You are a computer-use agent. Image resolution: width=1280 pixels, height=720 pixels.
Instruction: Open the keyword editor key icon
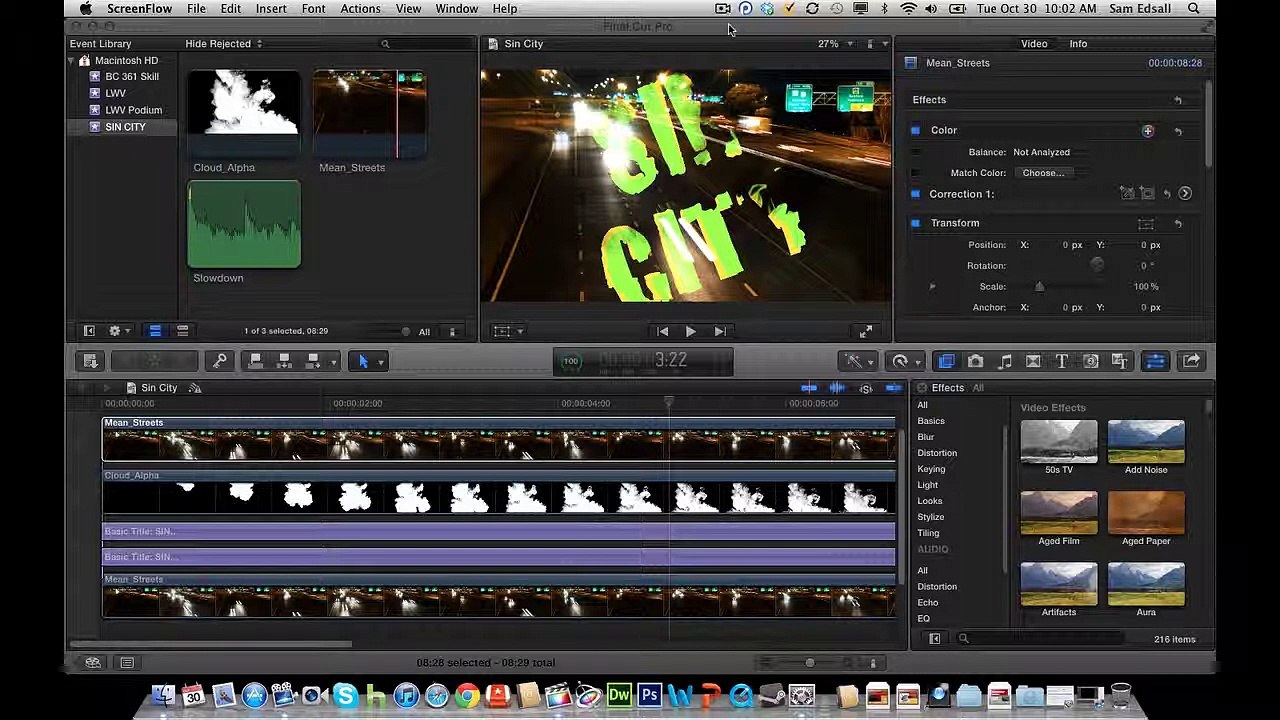pos(220,361)
